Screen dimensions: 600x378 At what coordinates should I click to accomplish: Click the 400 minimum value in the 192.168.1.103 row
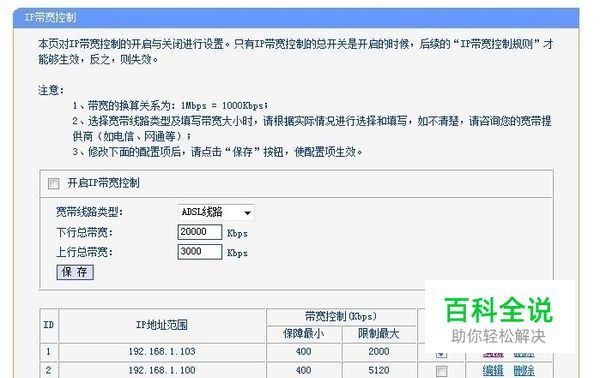click(303, 351)
